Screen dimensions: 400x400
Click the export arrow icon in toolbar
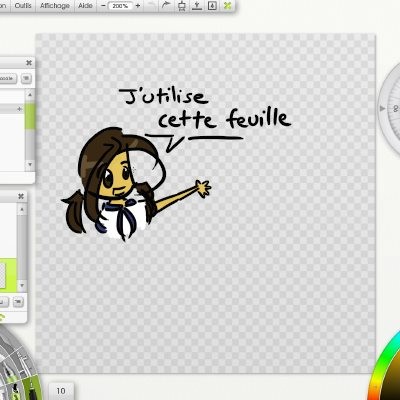point(197,6)
